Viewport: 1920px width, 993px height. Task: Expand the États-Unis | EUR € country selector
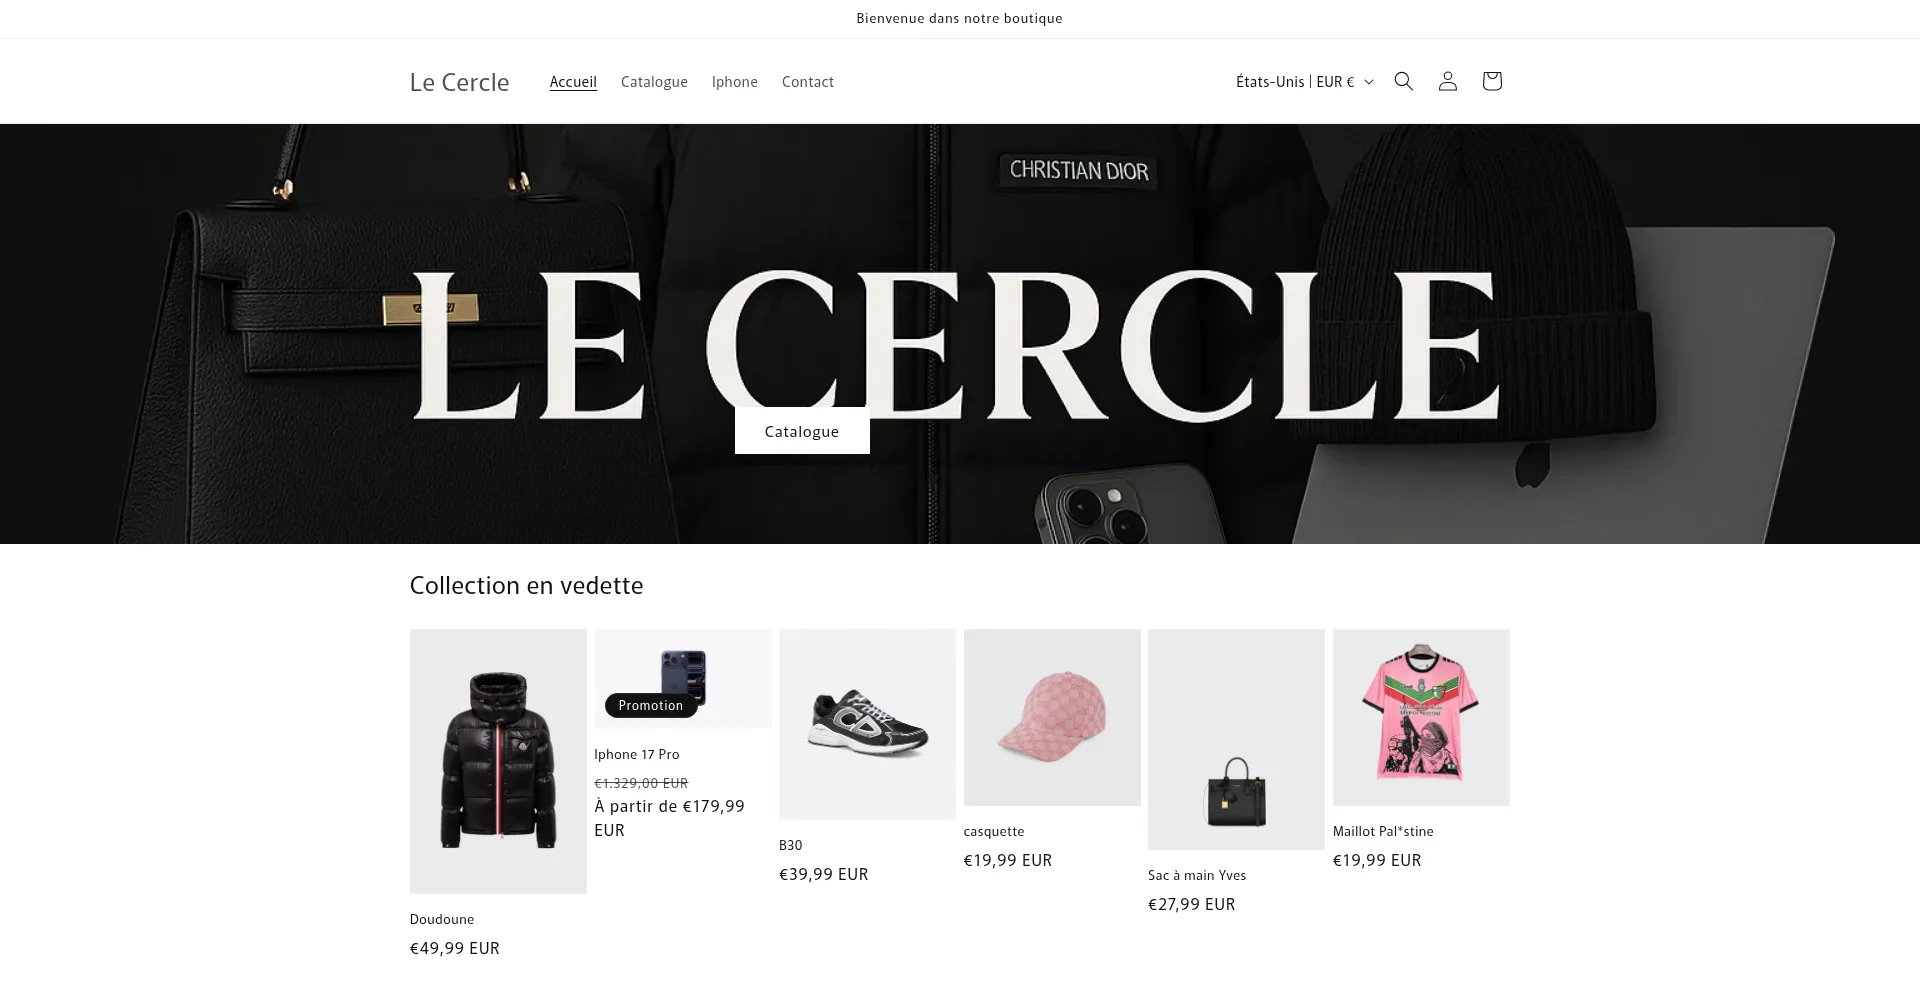(1304, 82)
